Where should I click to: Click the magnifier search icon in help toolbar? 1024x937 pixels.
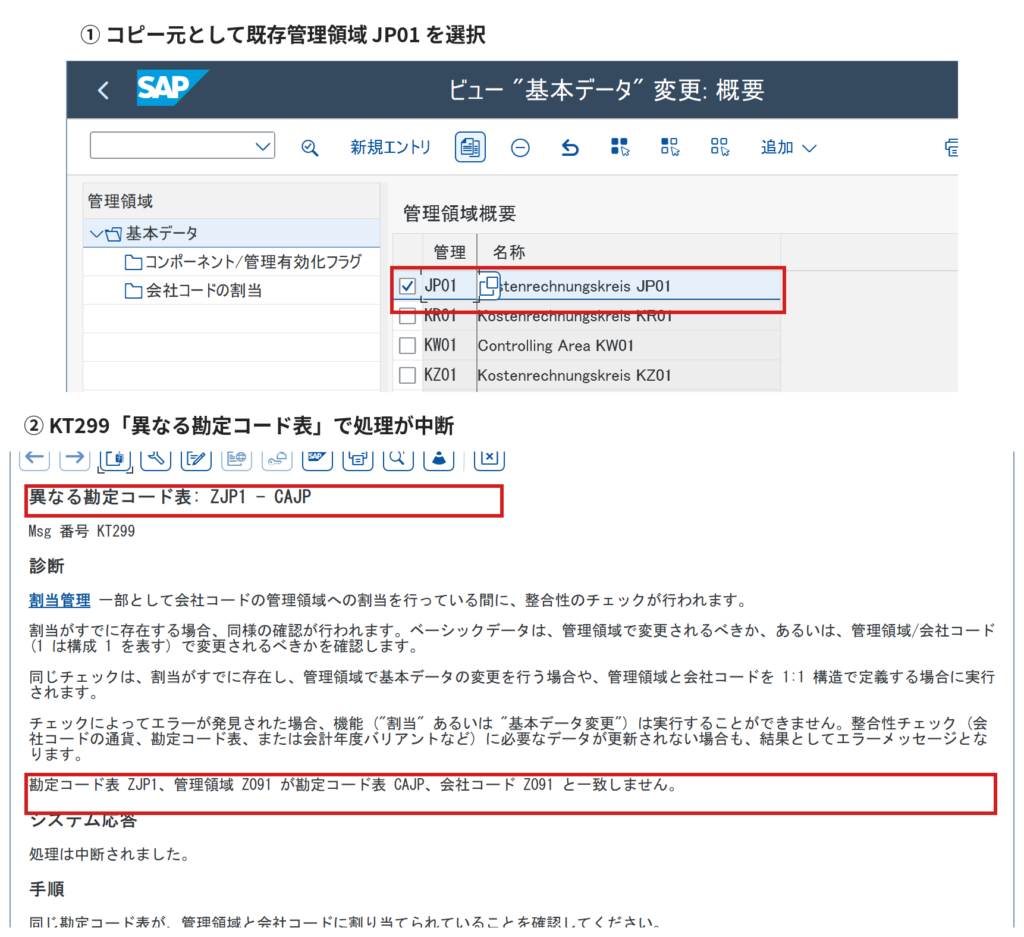pos(398,458)
